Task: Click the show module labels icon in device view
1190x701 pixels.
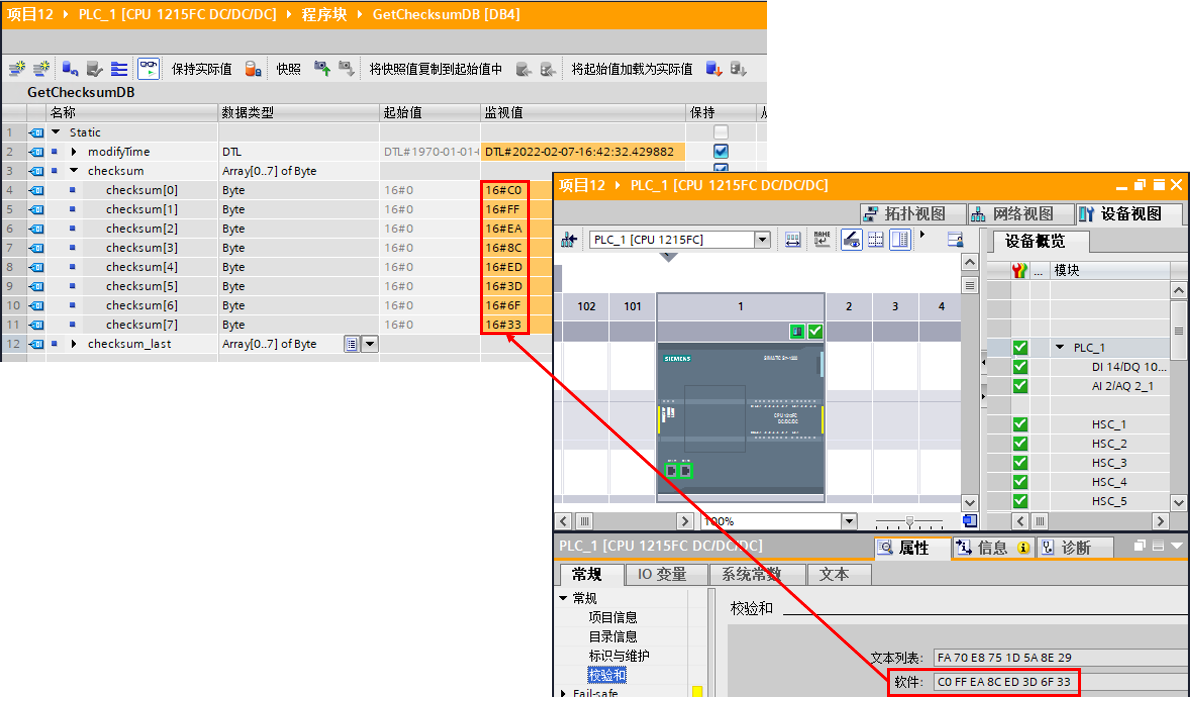Action: click(x=821, y=240)
